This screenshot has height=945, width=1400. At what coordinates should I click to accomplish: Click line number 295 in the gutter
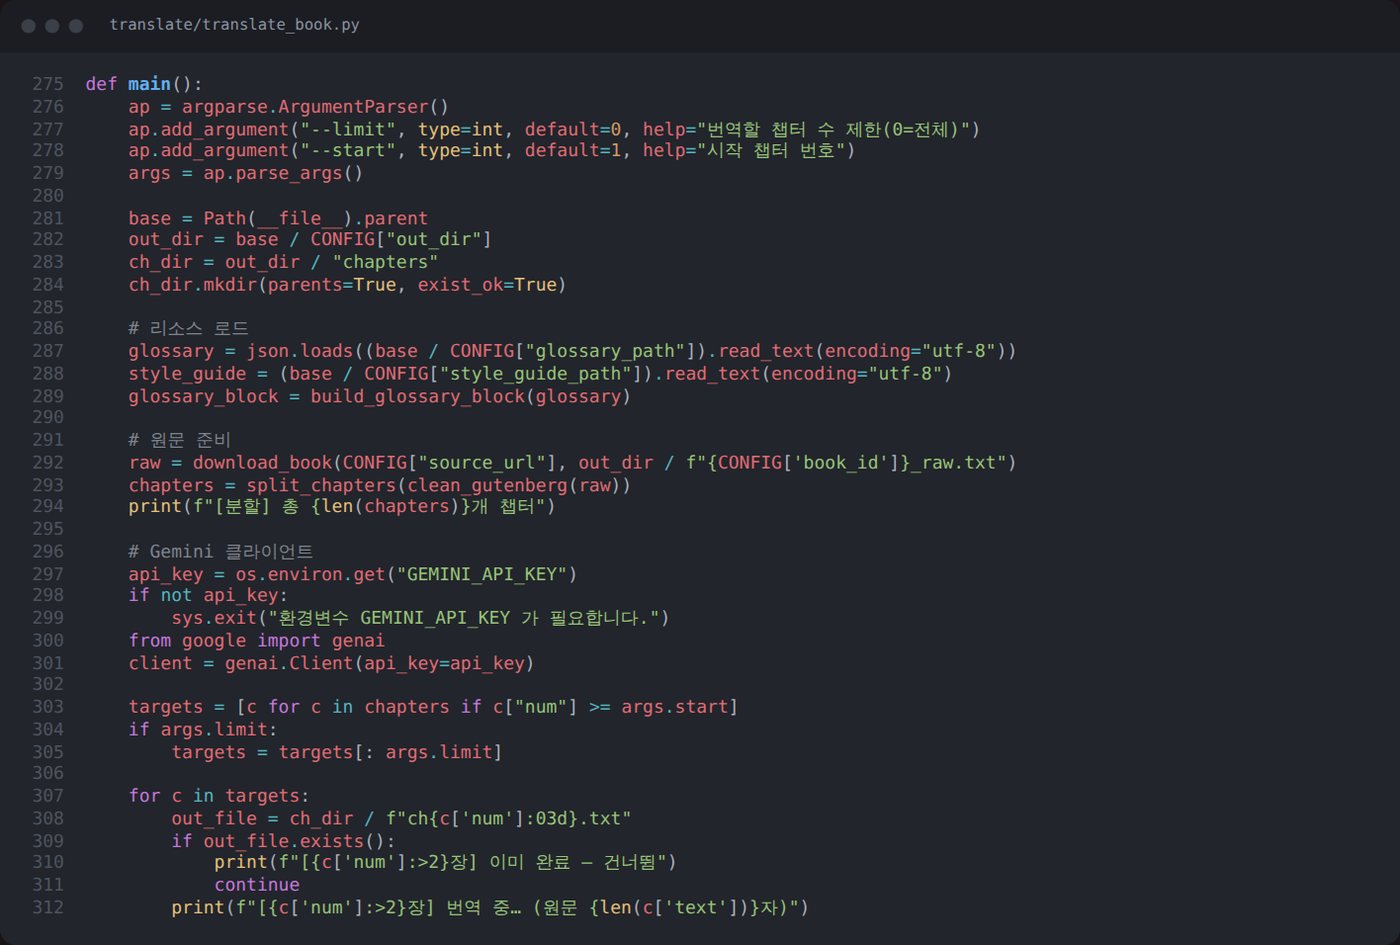[47, 528]
